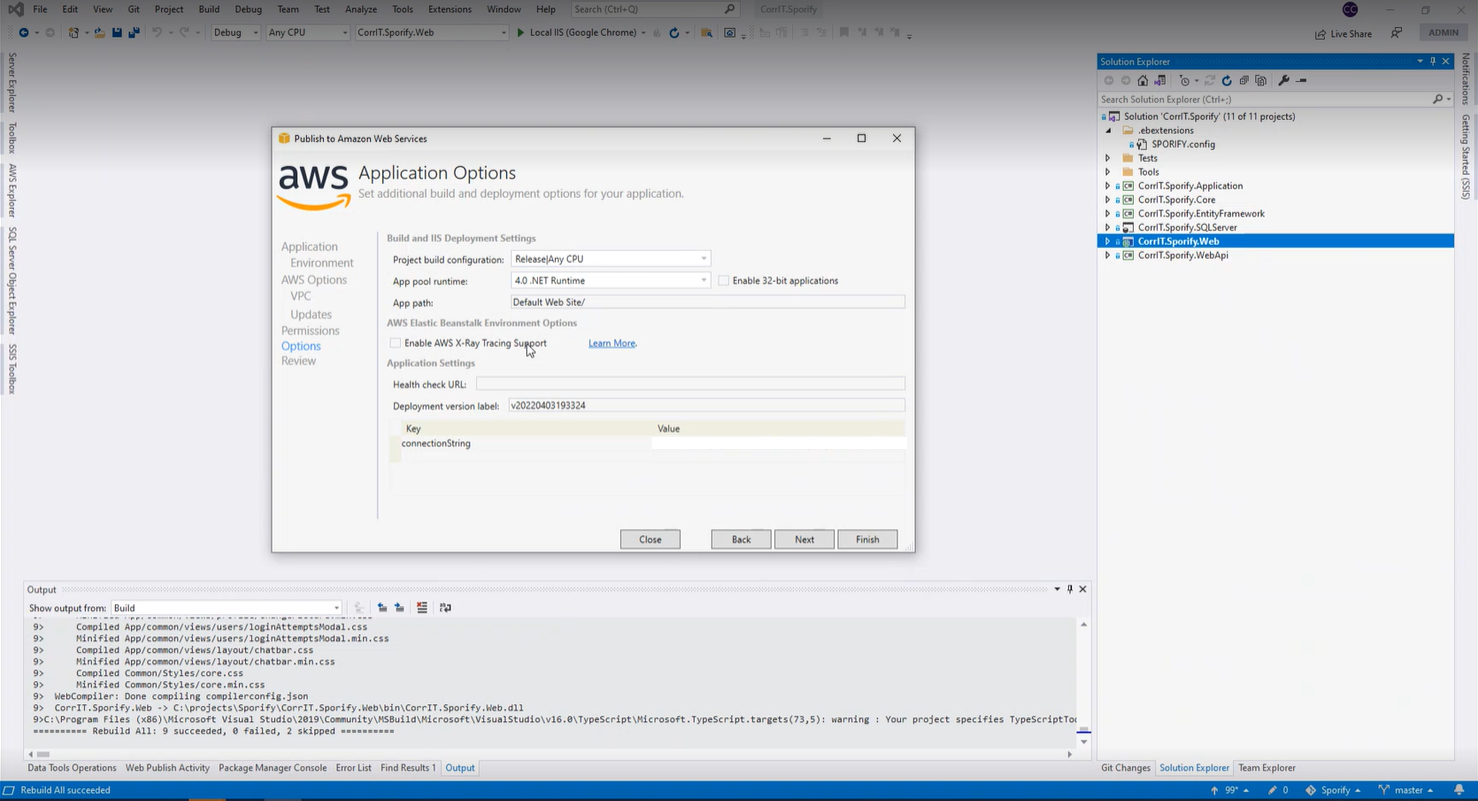Screen dimensions: 1478x801
Task: Click the Save All toolbar icon
Action: tap(133, 33)
